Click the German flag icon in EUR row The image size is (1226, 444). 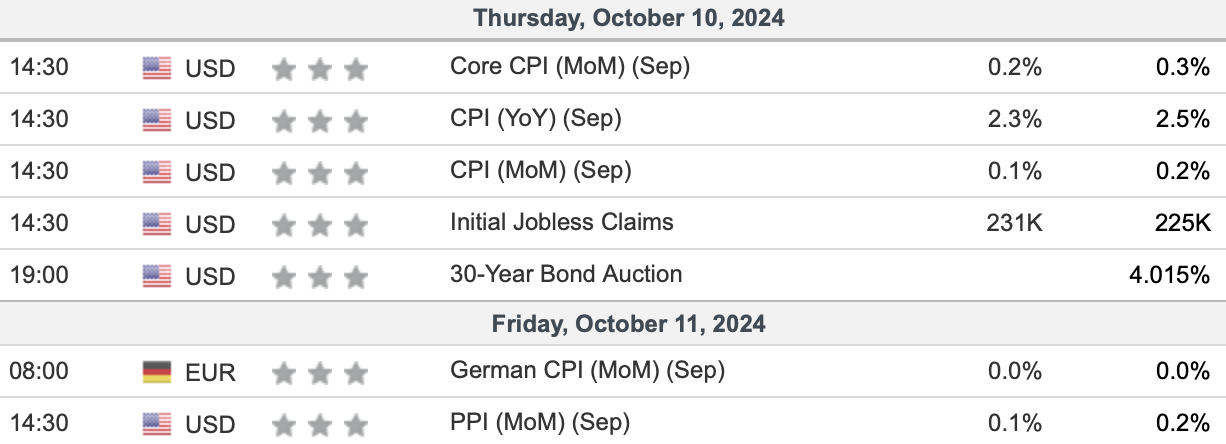pyautogui.click(x=157, y=372)
